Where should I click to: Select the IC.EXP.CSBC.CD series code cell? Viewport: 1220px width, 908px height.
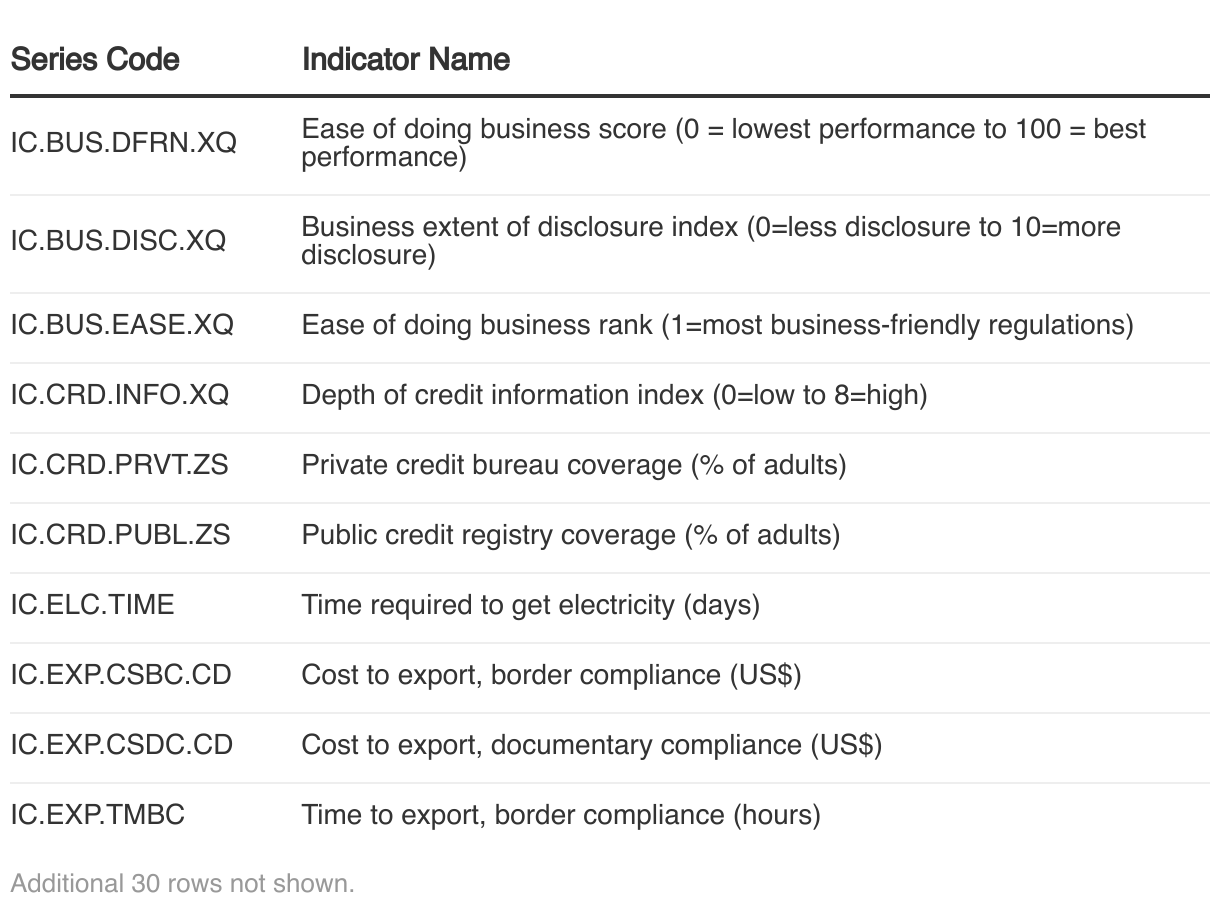(121, 675)
